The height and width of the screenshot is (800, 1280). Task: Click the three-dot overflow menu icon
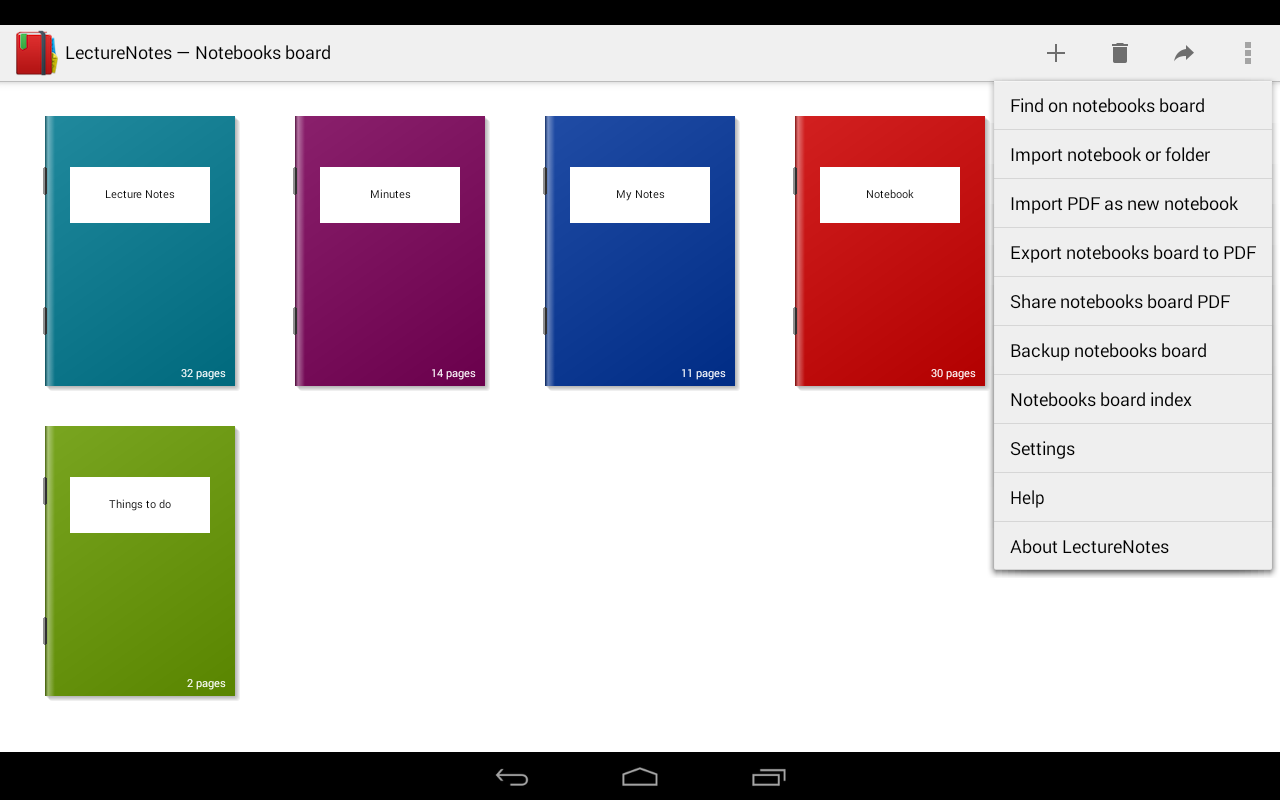[x=1247, y=52]
